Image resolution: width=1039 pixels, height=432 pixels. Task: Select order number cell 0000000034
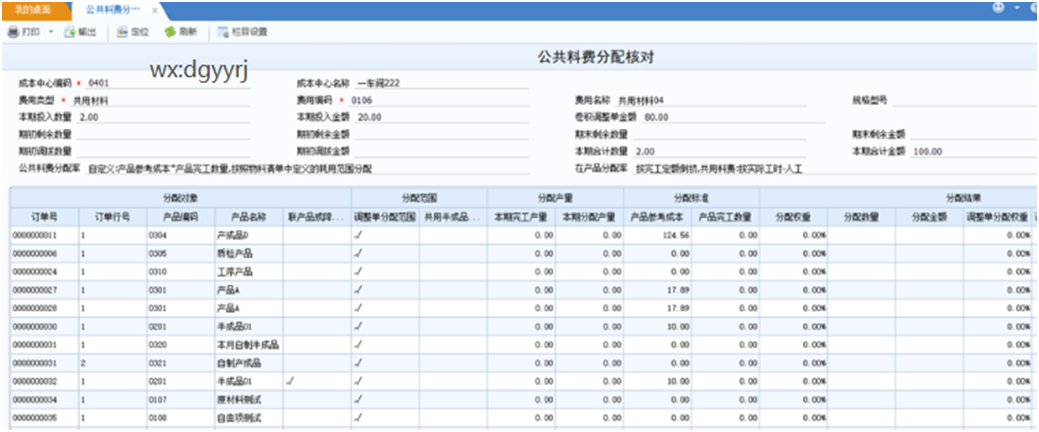point(44,400)
